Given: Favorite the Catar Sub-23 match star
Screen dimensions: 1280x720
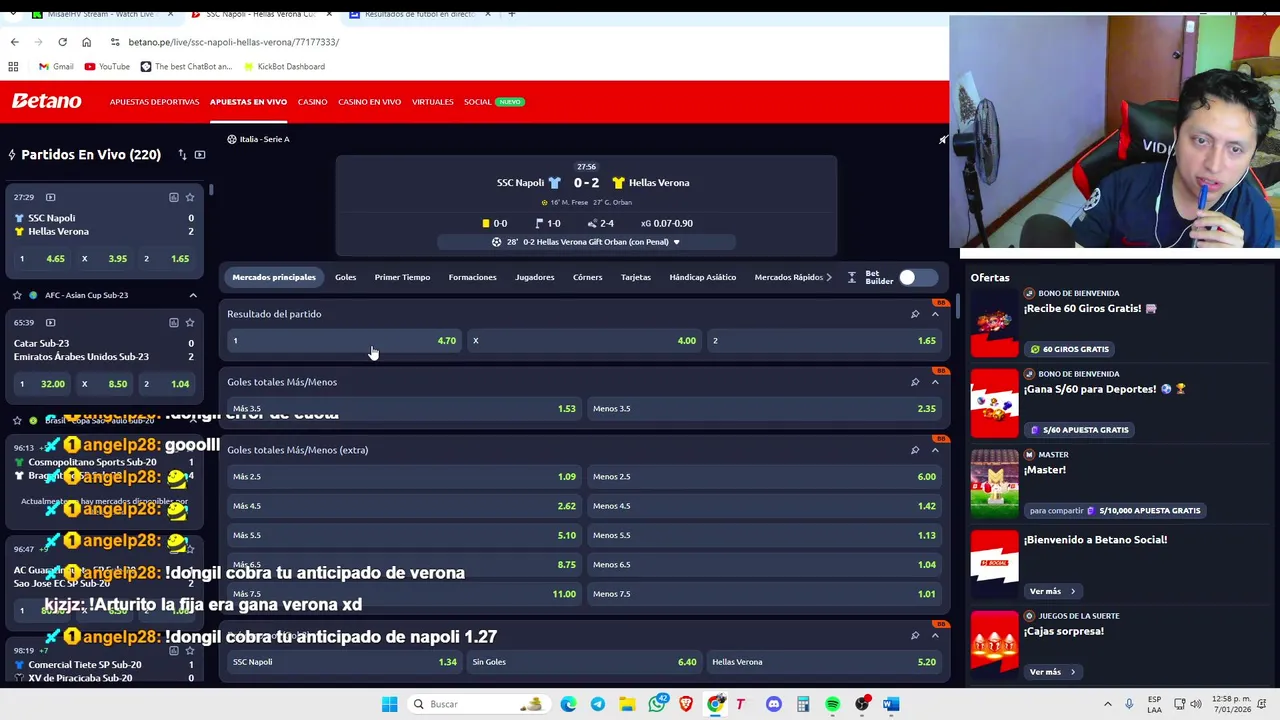Looking at the screenshot, I should [190, 322].
